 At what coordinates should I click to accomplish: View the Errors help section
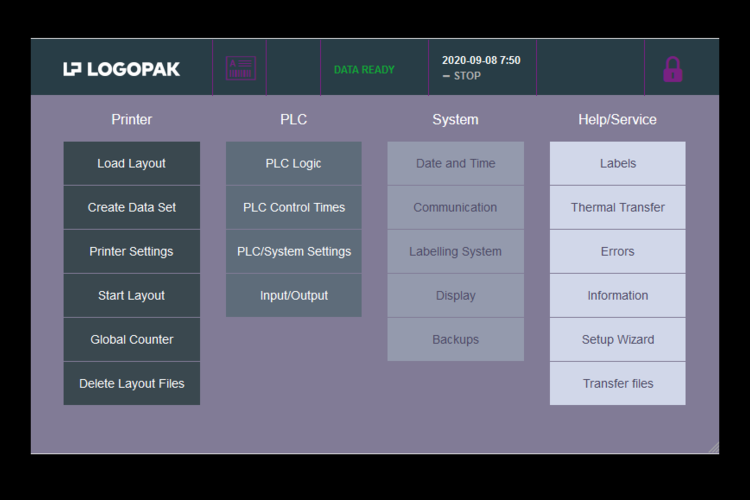tap(618, 251)
